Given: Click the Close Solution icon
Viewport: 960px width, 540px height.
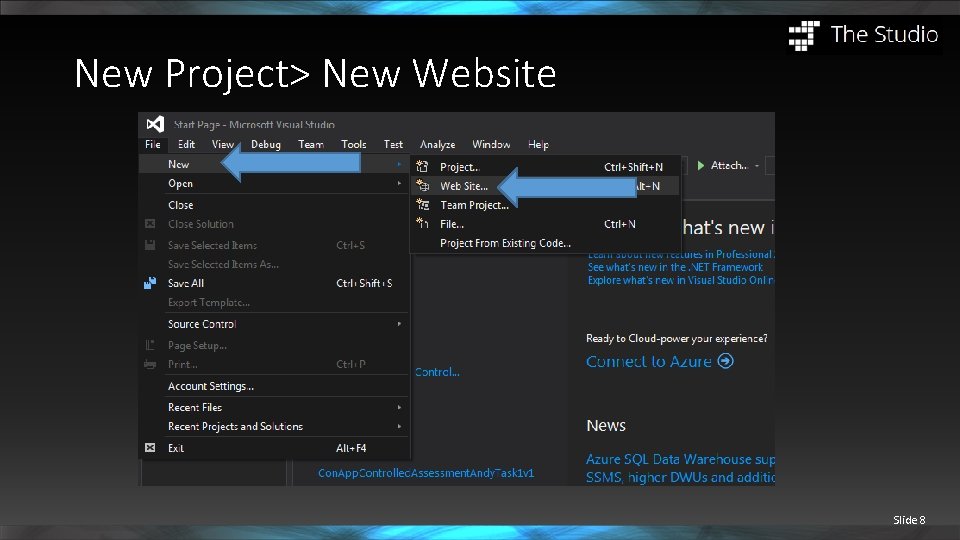Looking at the screenshot, I should click(x=150, y=223).
